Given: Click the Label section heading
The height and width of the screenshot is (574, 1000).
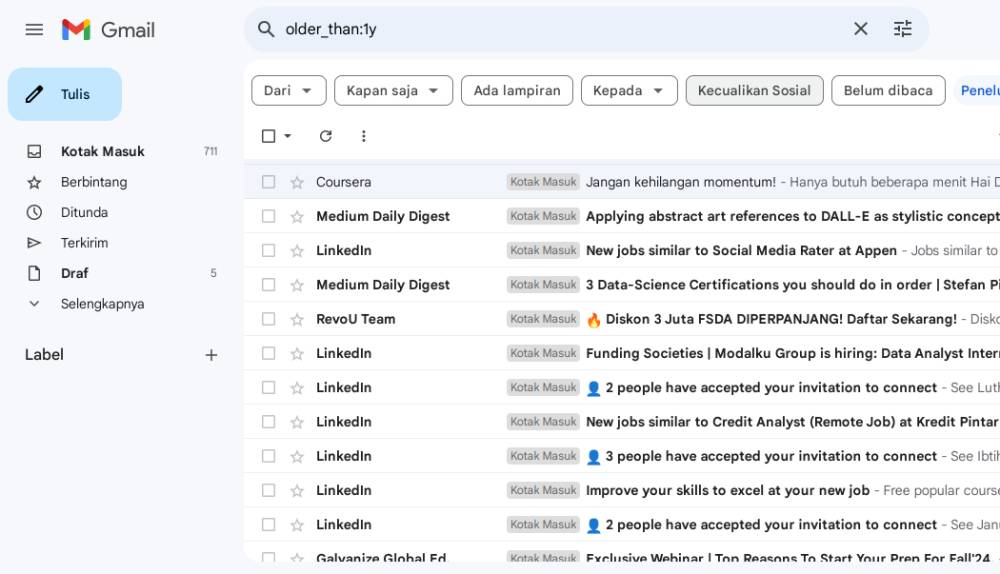Looking at the screenshot, I should (44, 355).
